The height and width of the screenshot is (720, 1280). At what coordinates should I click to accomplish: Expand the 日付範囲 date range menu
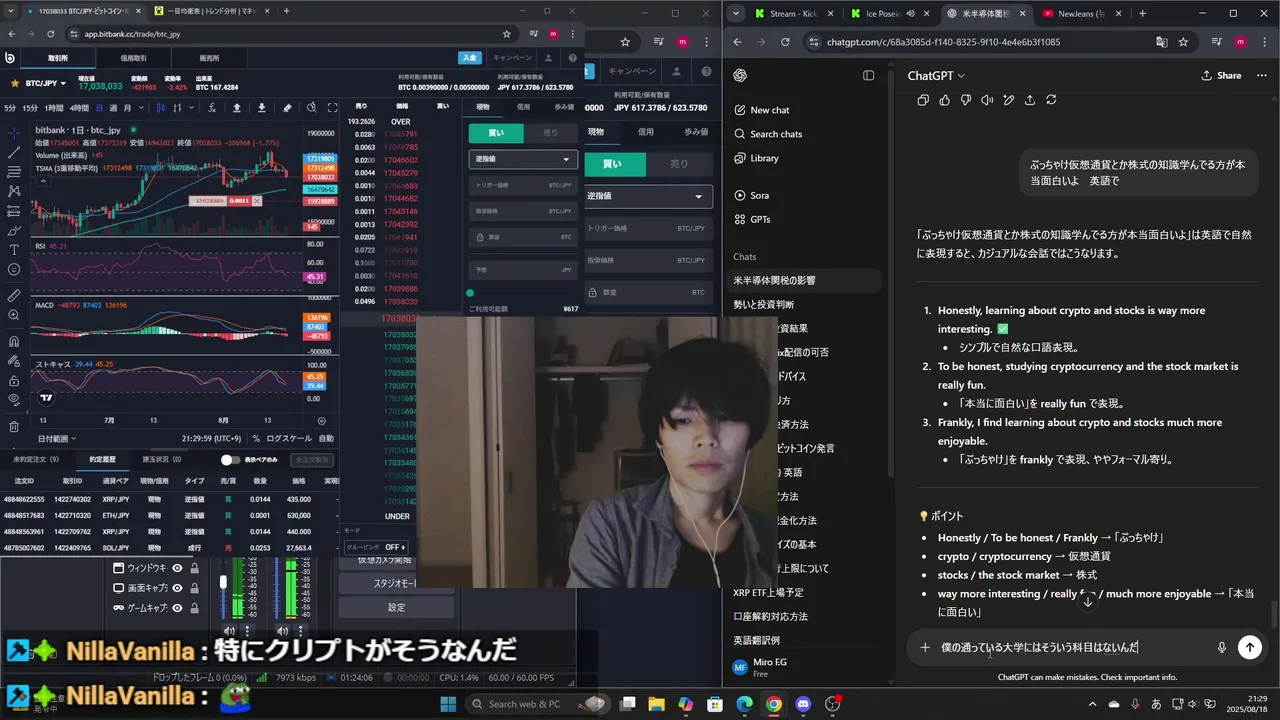(56, 438)
